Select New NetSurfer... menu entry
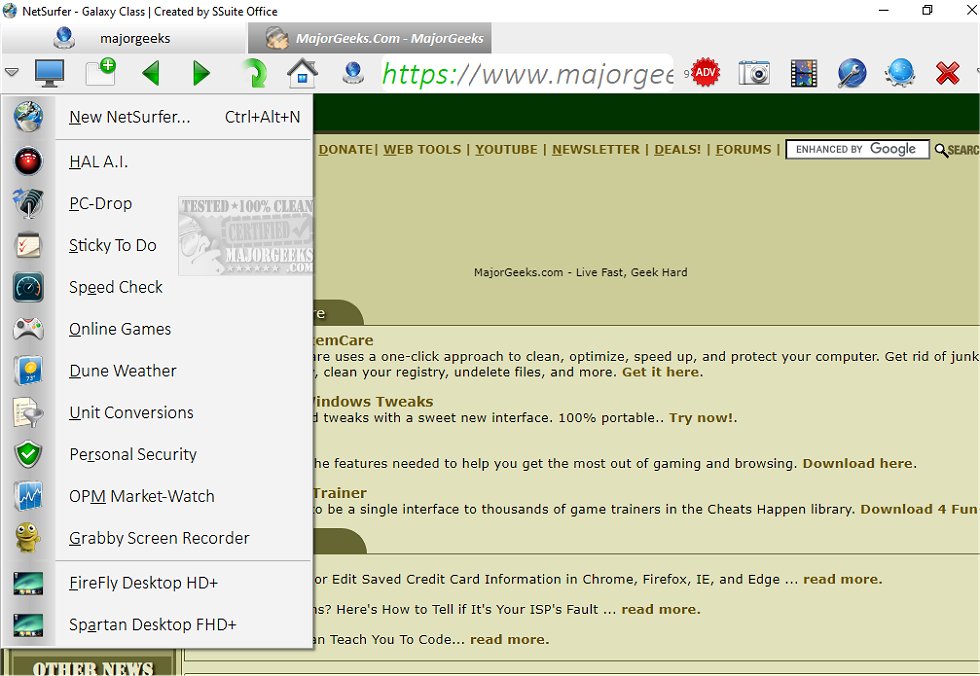The image size is (980, 676). pos(184,117)
